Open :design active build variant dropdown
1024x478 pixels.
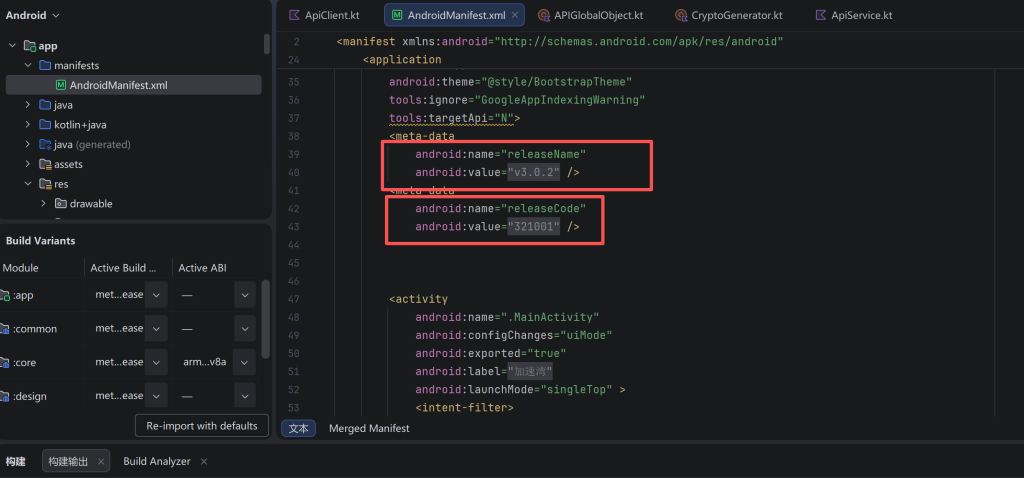click(x=156, y=396)
